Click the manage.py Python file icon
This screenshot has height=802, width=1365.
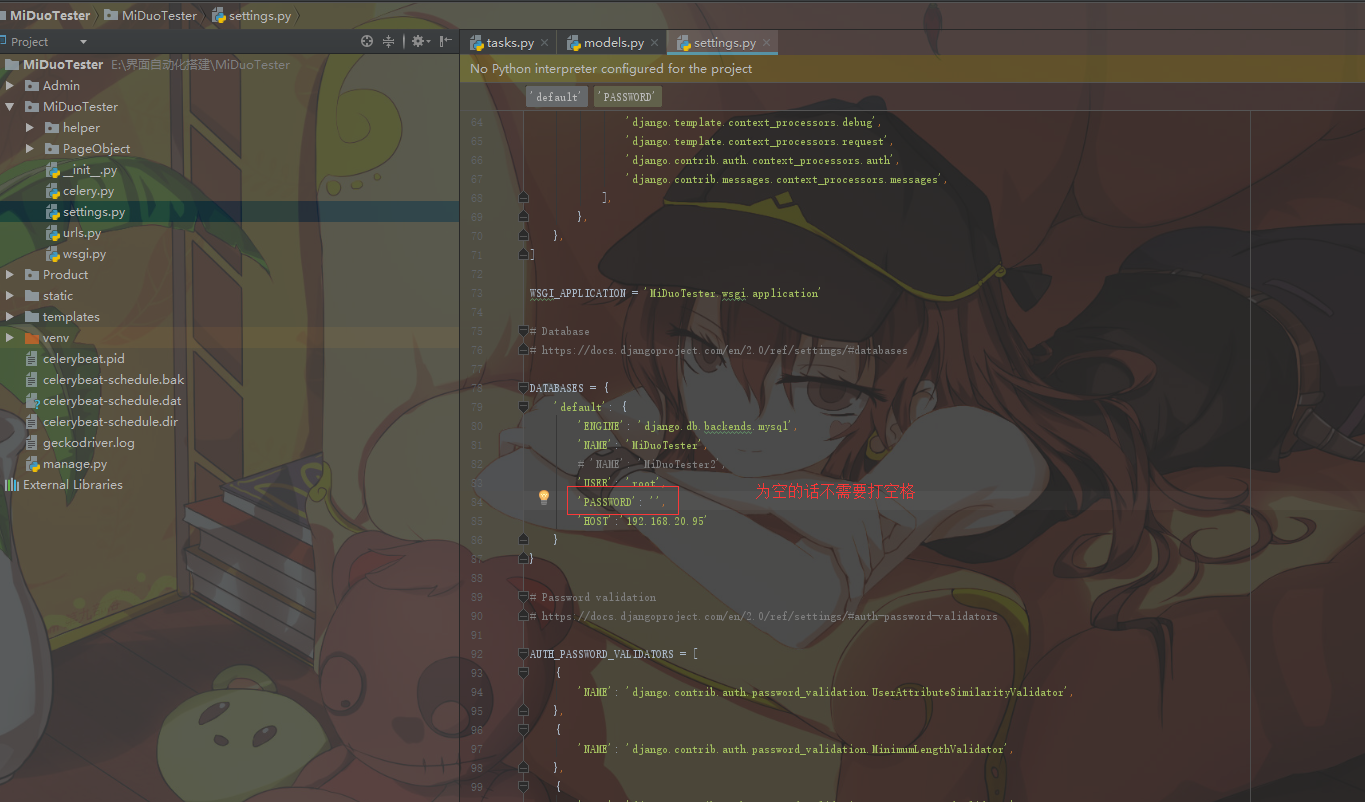pyautogui.click(x=32, y=464)
